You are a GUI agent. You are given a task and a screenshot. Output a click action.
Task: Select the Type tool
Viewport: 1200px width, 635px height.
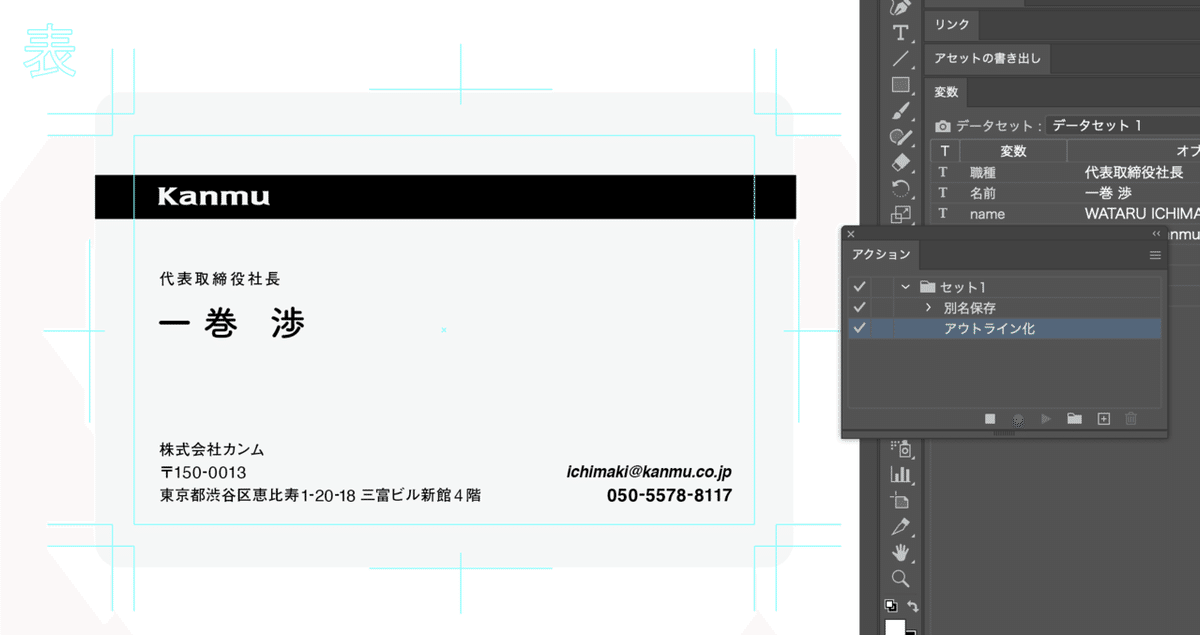click(900, 33)
